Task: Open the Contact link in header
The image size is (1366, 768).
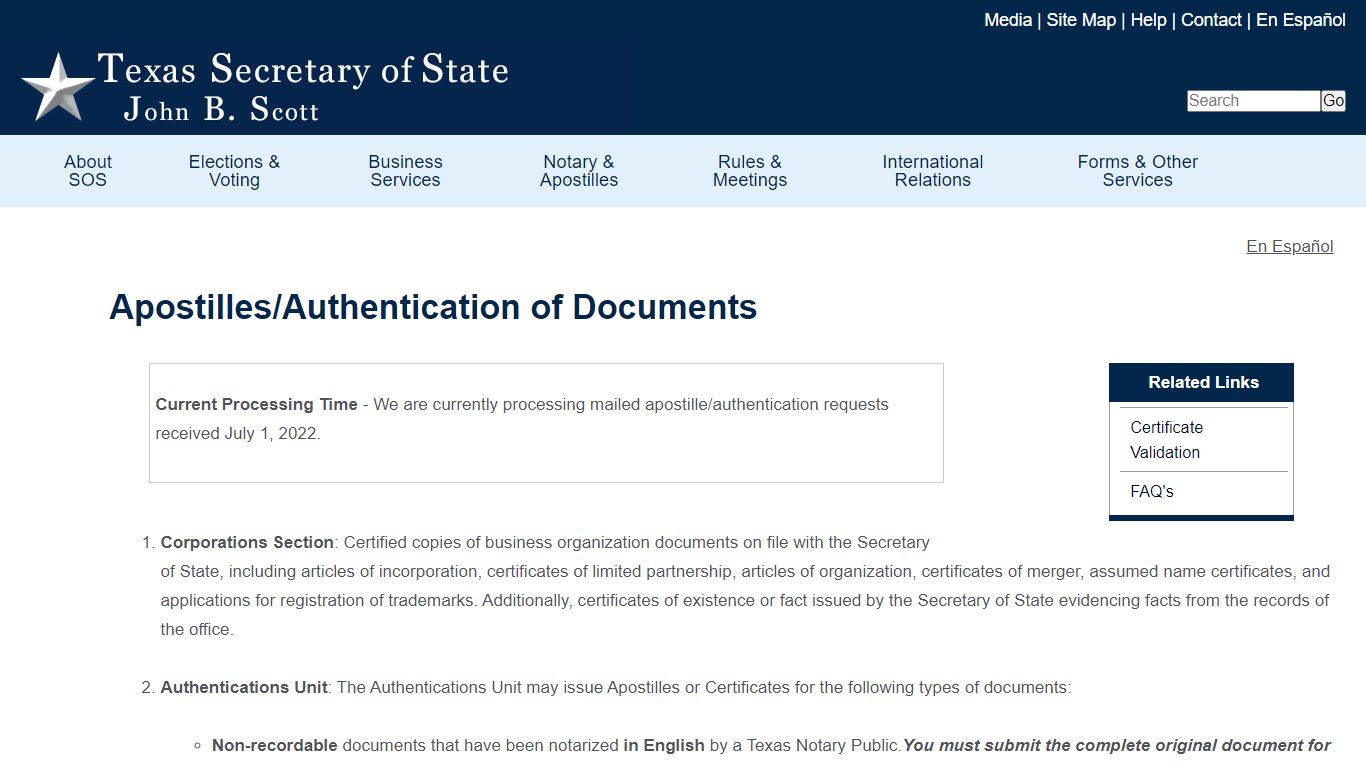Action: (x=1211, y=20)
